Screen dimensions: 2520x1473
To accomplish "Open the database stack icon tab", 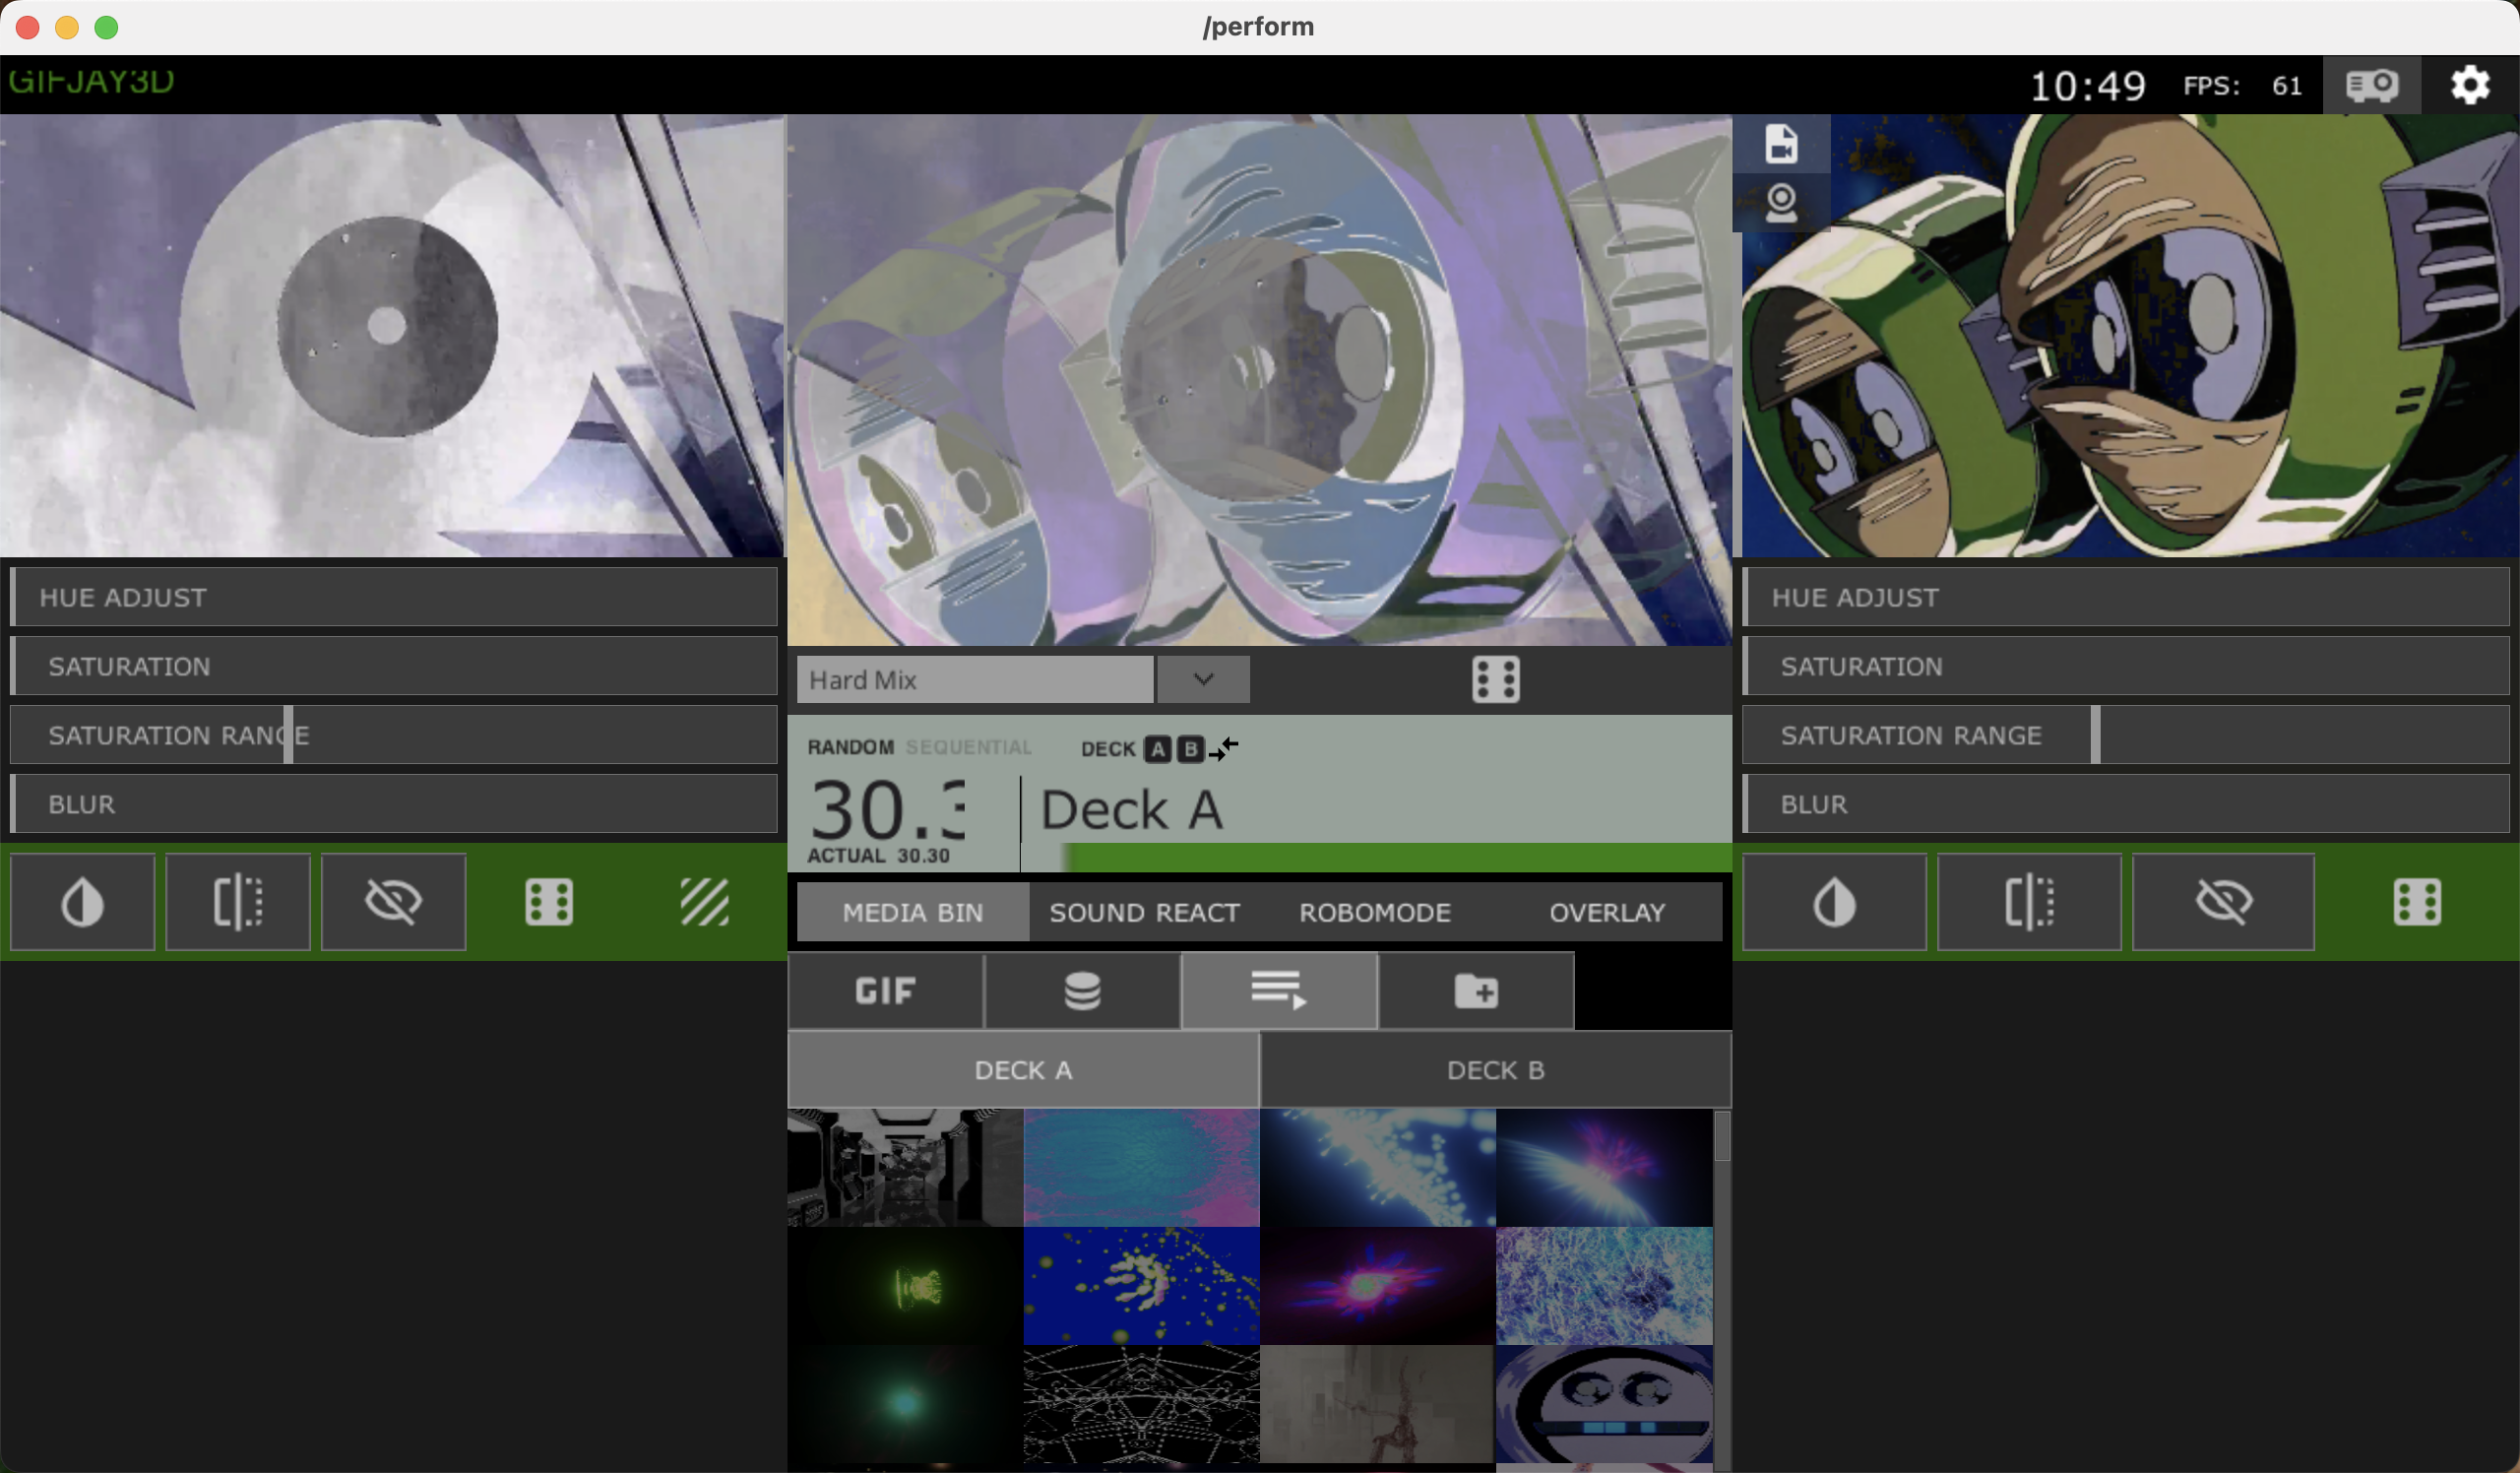I will [x=1082, y=991].
